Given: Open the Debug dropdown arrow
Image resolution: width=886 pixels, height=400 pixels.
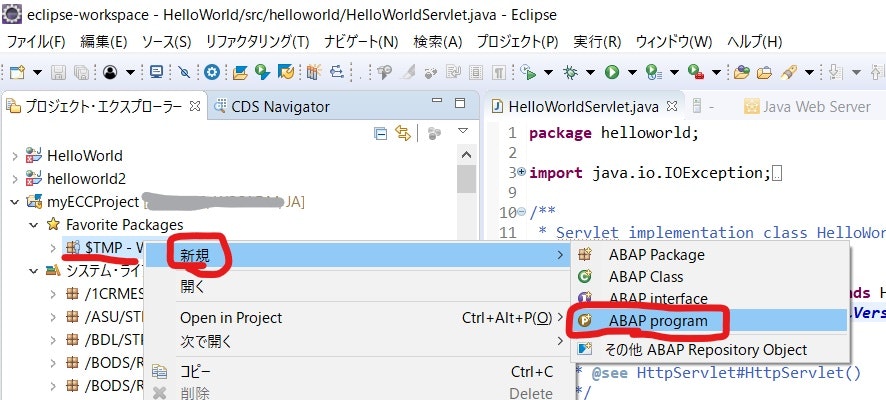Looking at the screenshot, I should pos(590,72).
